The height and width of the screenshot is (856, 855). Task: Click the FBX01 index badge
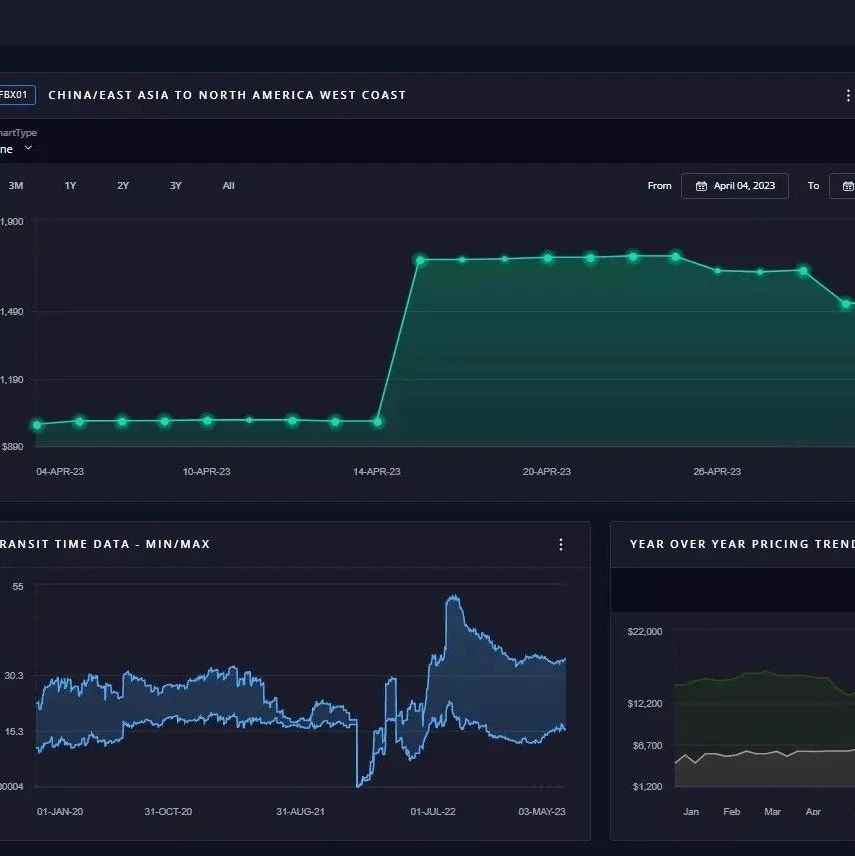16,95
